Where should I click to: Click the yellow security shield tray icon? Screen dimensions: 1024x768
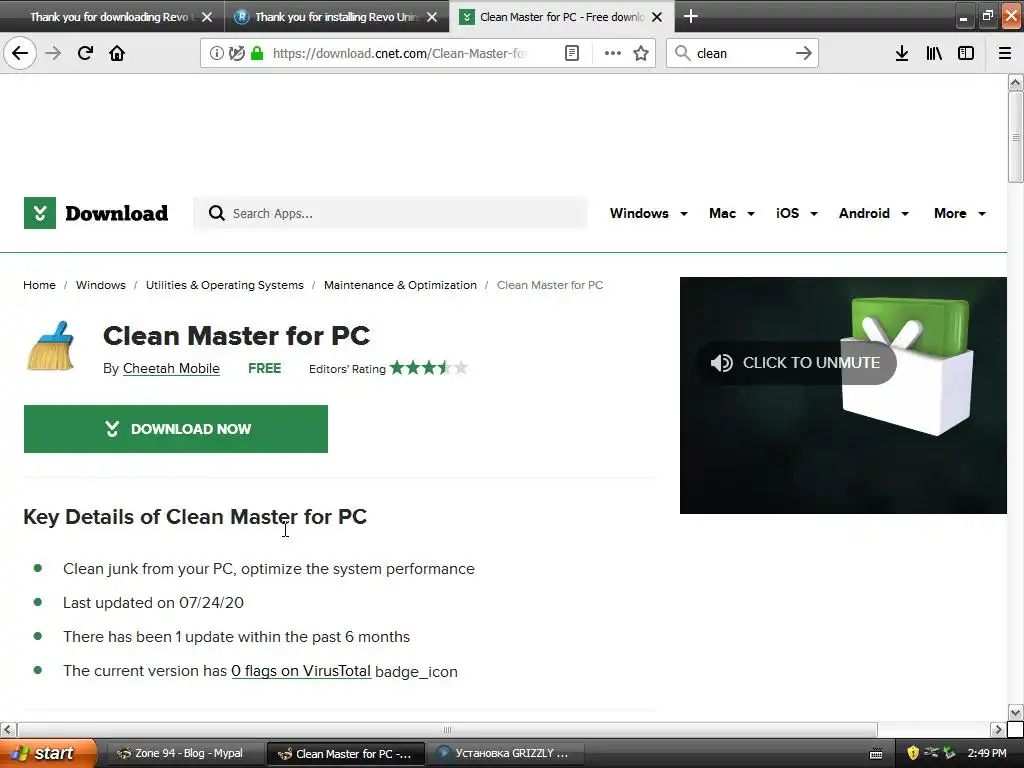pyautogui.click(x=913, y=753)
